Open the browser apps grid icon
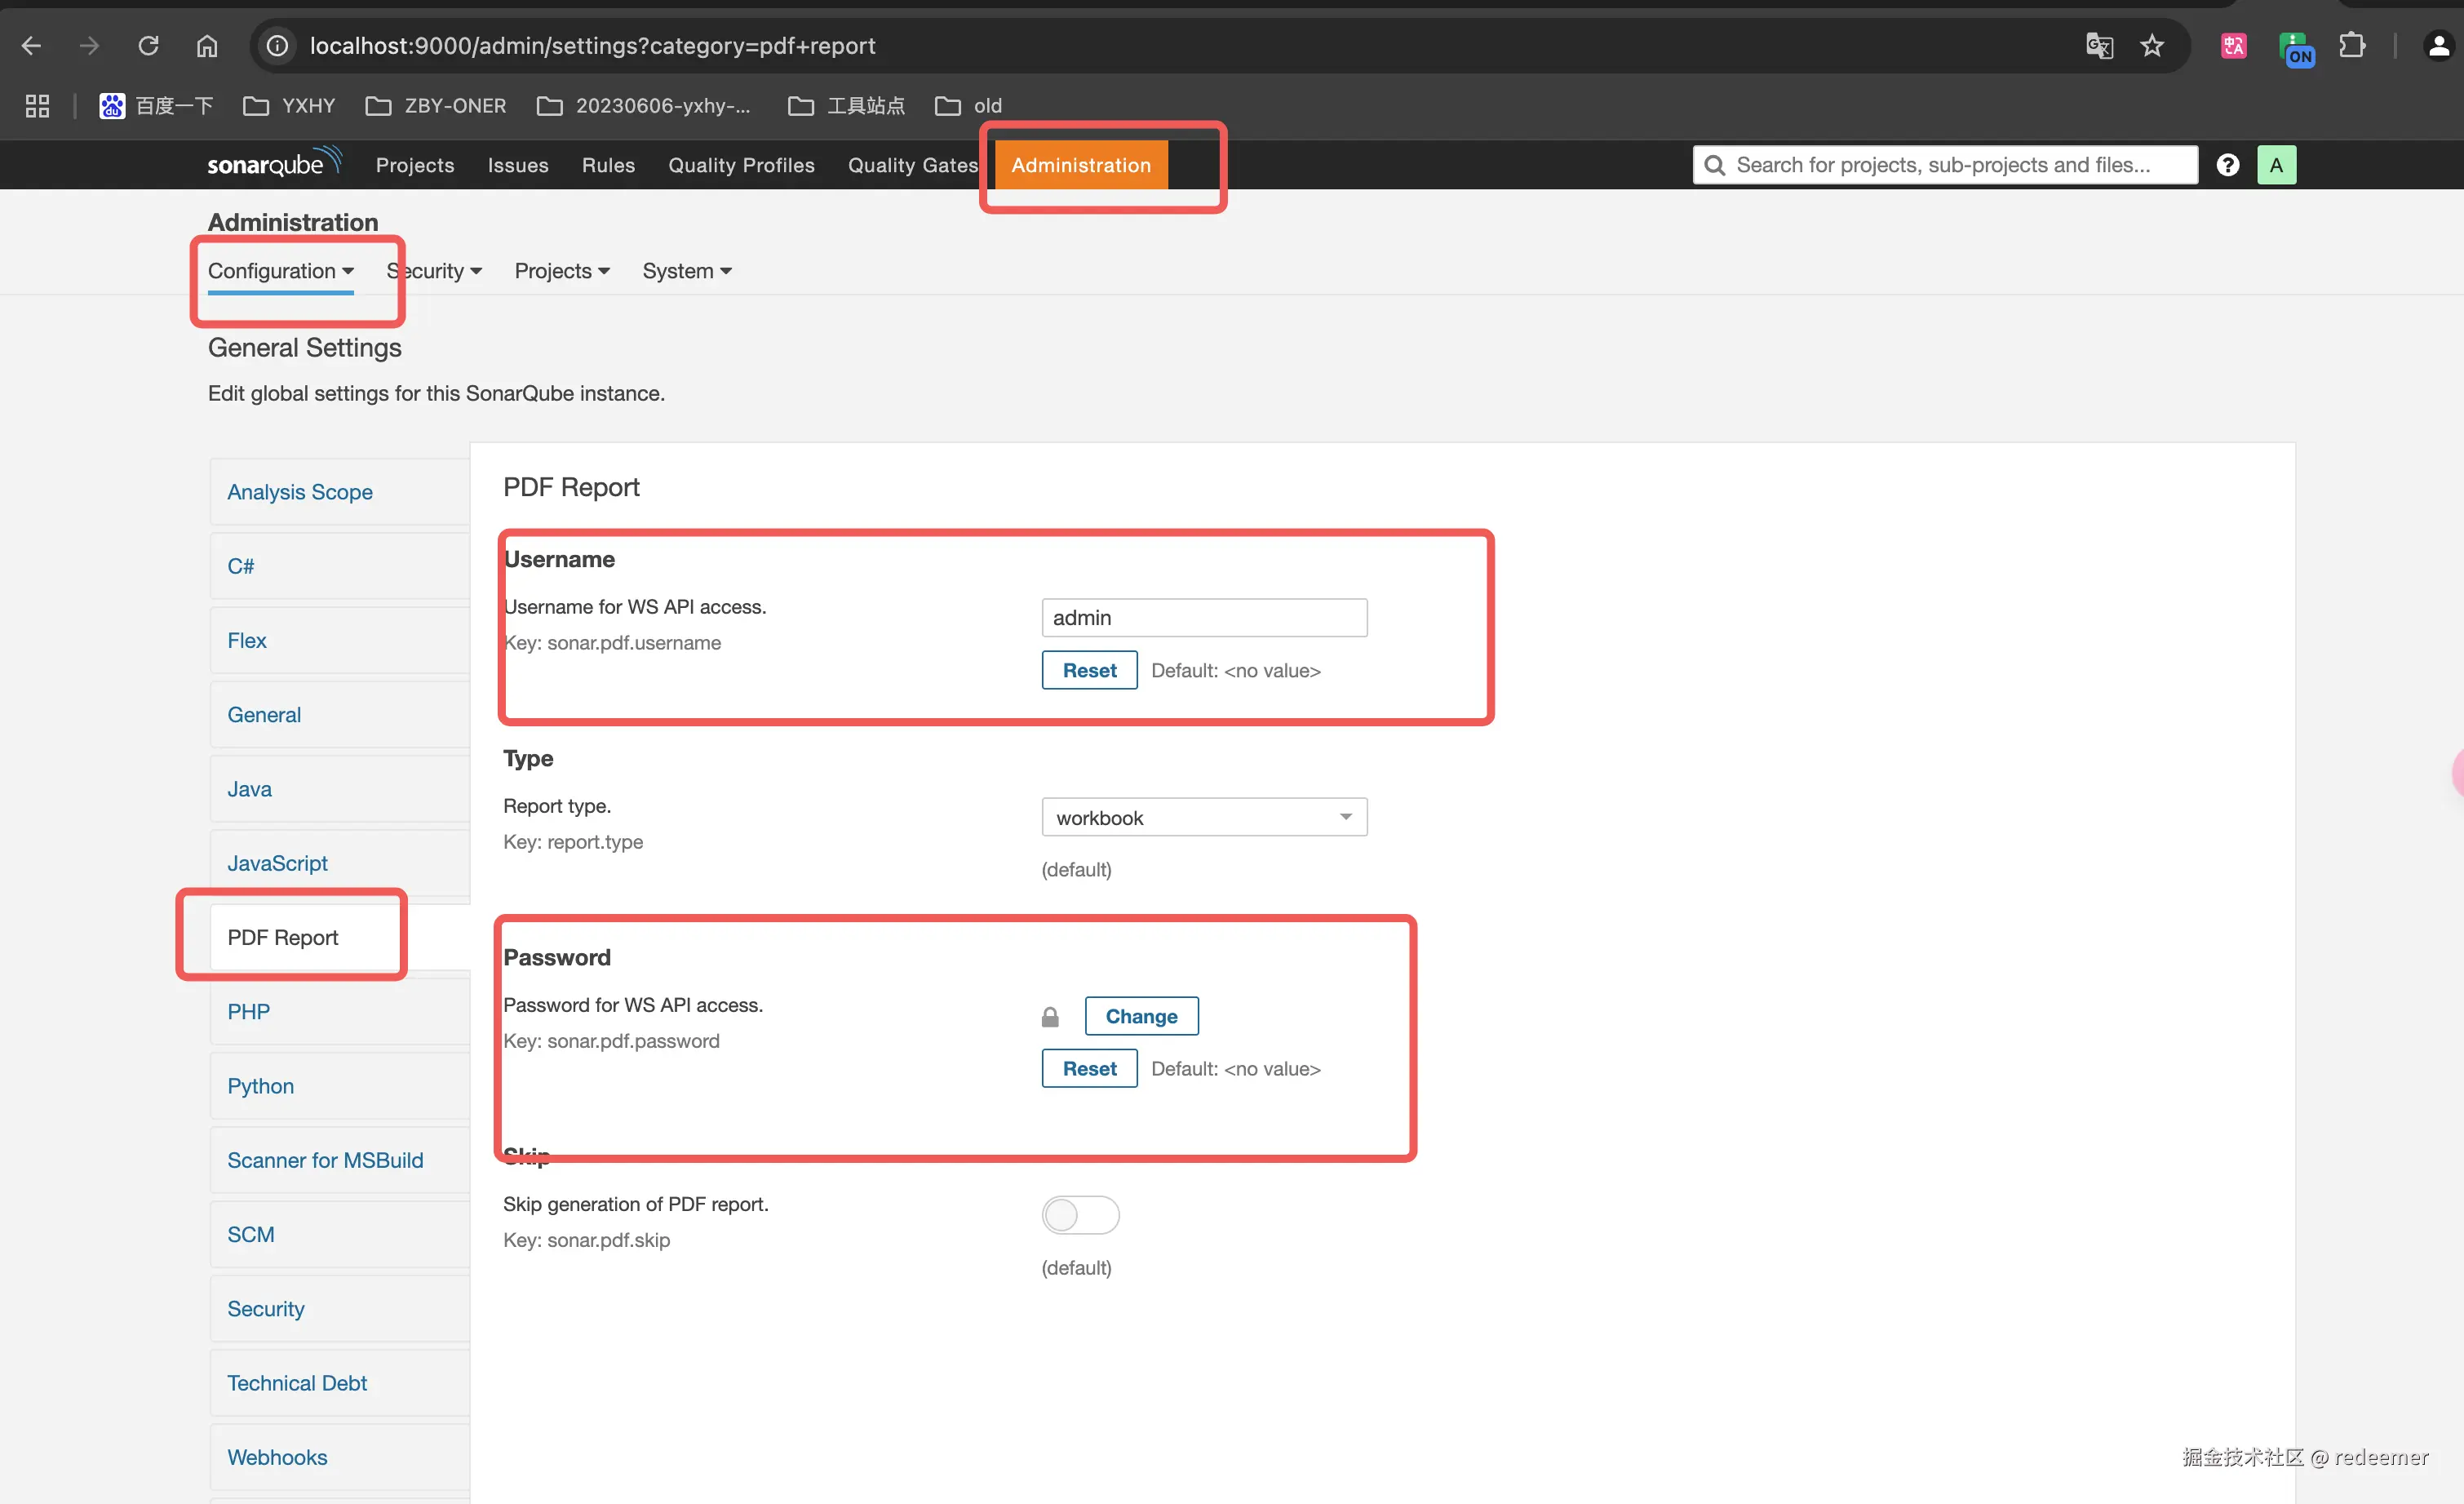Image resolution: width=2464 pixels, height=1504 pixels. tap(37, 106)
